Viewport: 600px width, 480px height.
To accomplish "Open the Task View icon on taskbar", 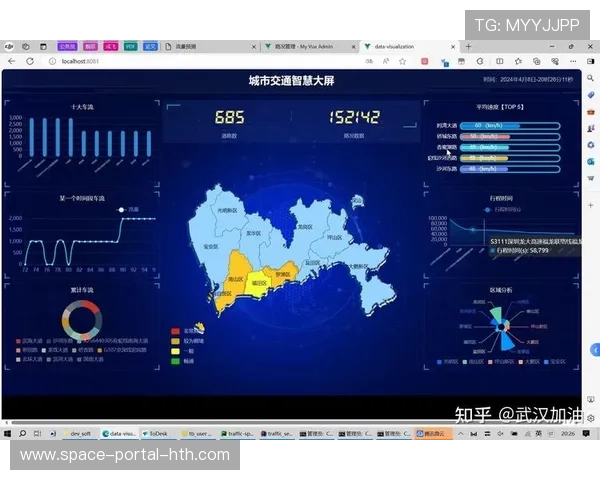I will coord(39,433).
